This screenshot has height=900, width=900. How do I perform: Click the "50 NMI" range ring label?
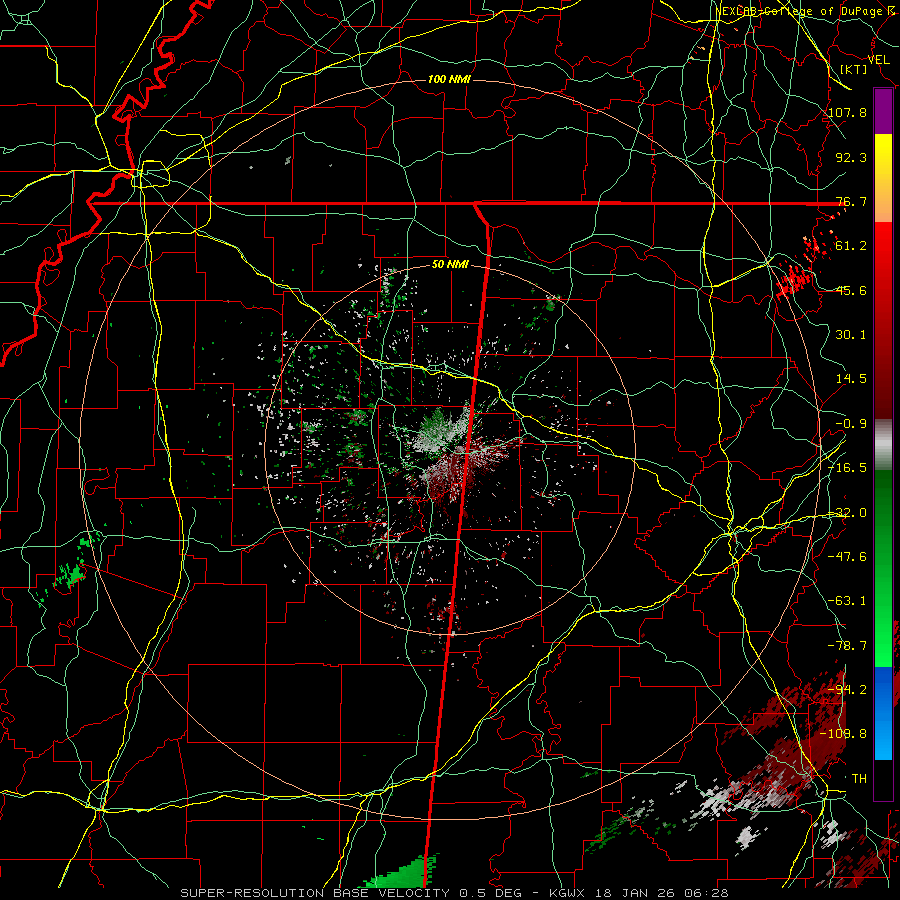pos(450,265)
